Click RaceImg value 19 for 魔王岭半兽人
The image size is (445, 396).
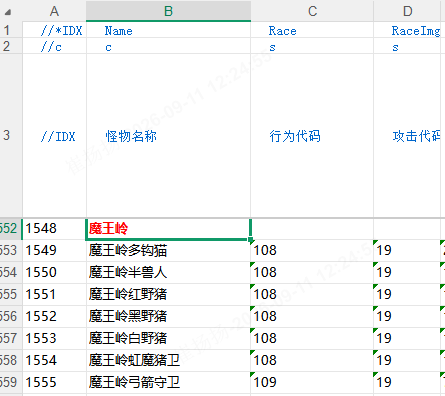(407, 272)
